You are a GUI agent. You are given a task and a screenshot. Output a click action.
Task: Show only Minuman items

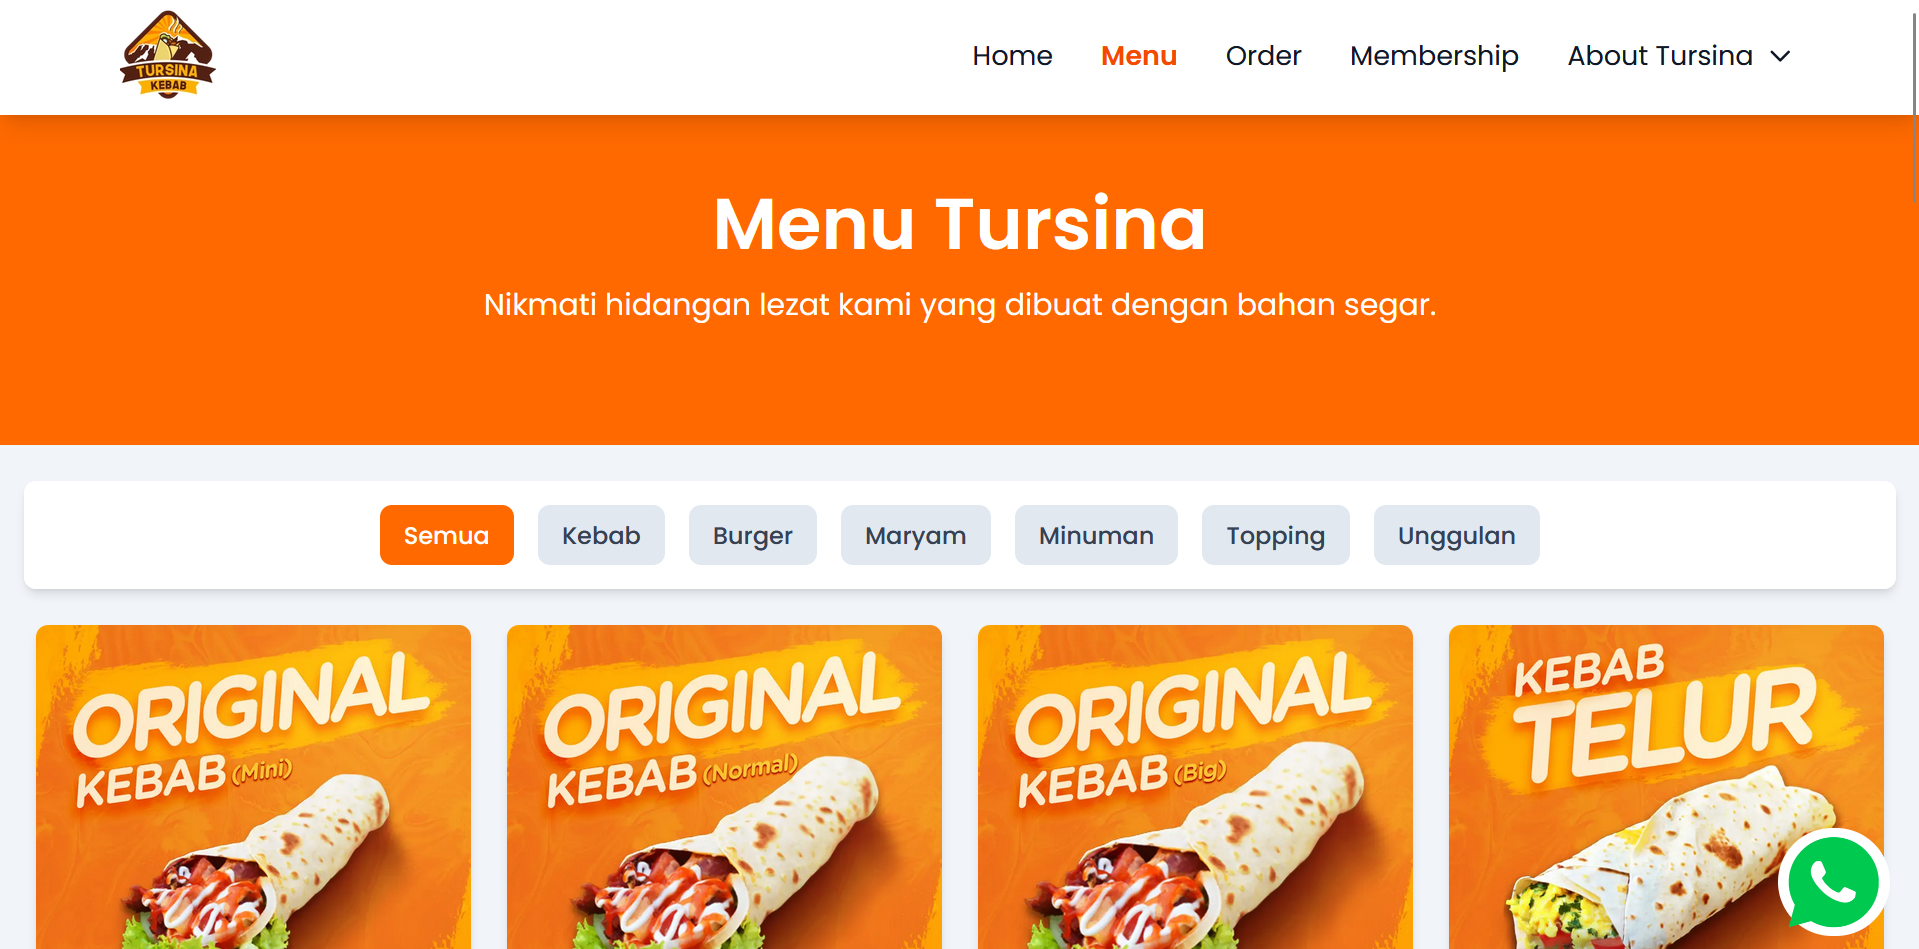(x=1096, y=535)
